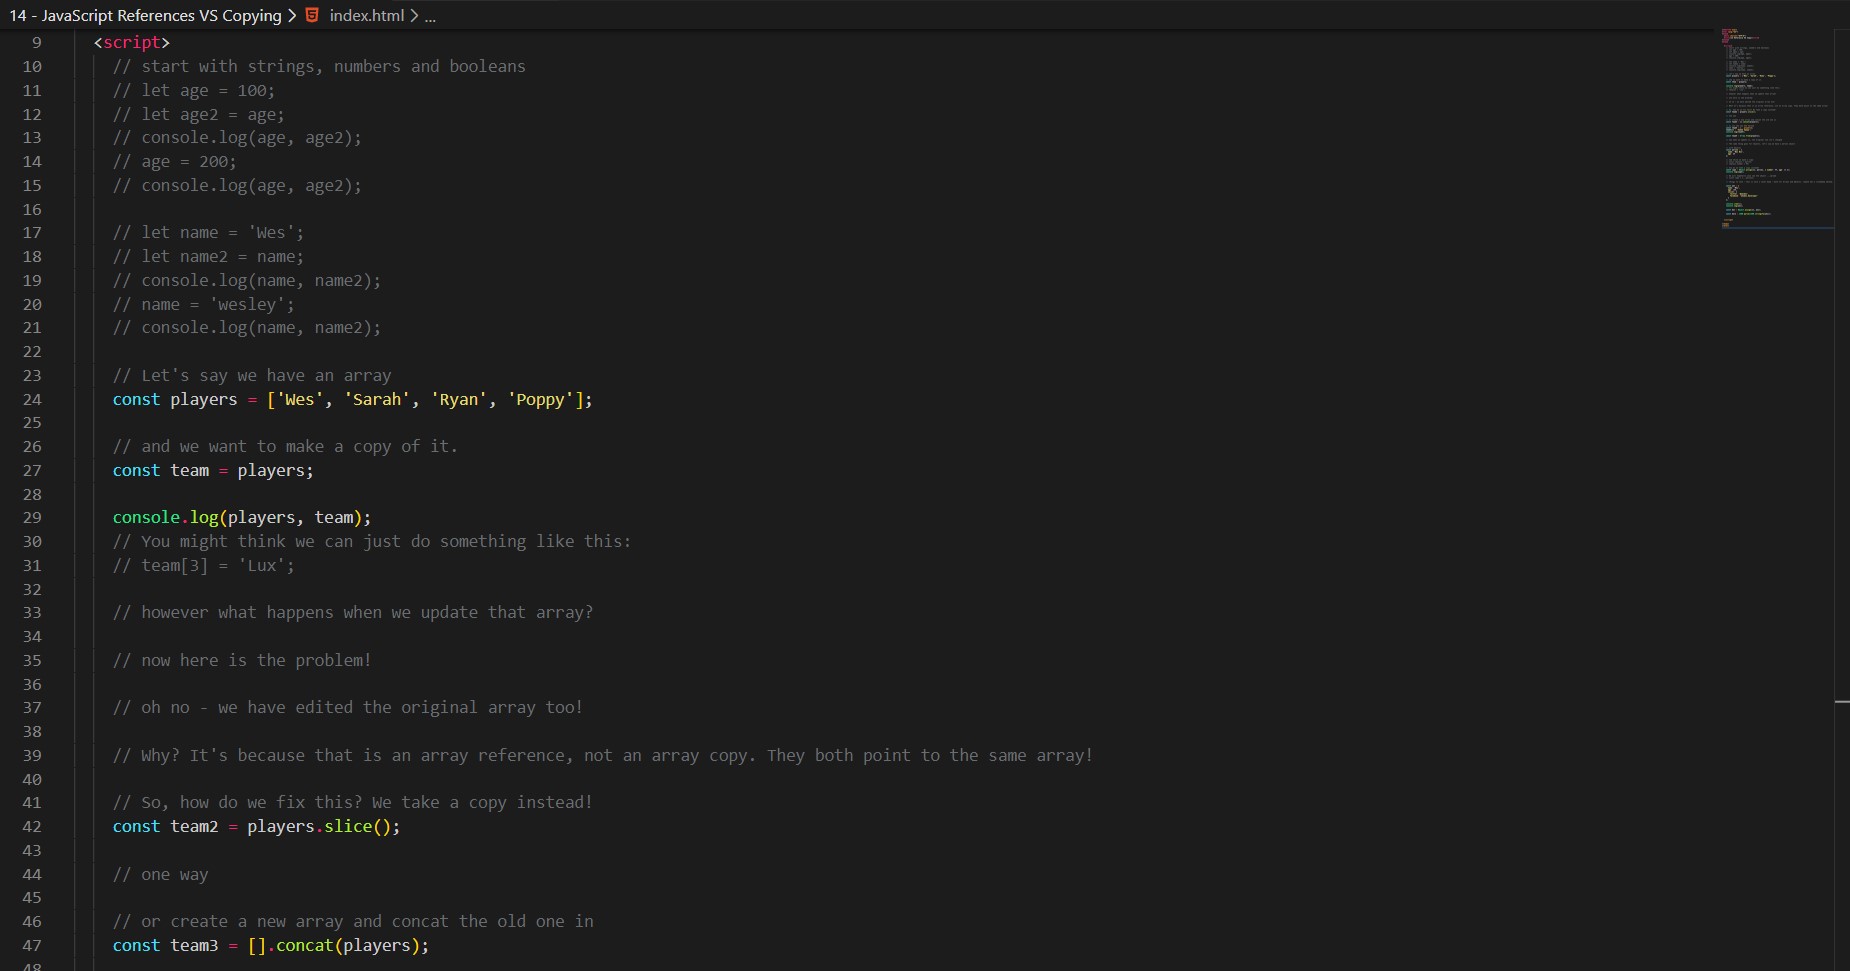Click 'team2' variable name on line 42

pos(194,826)
